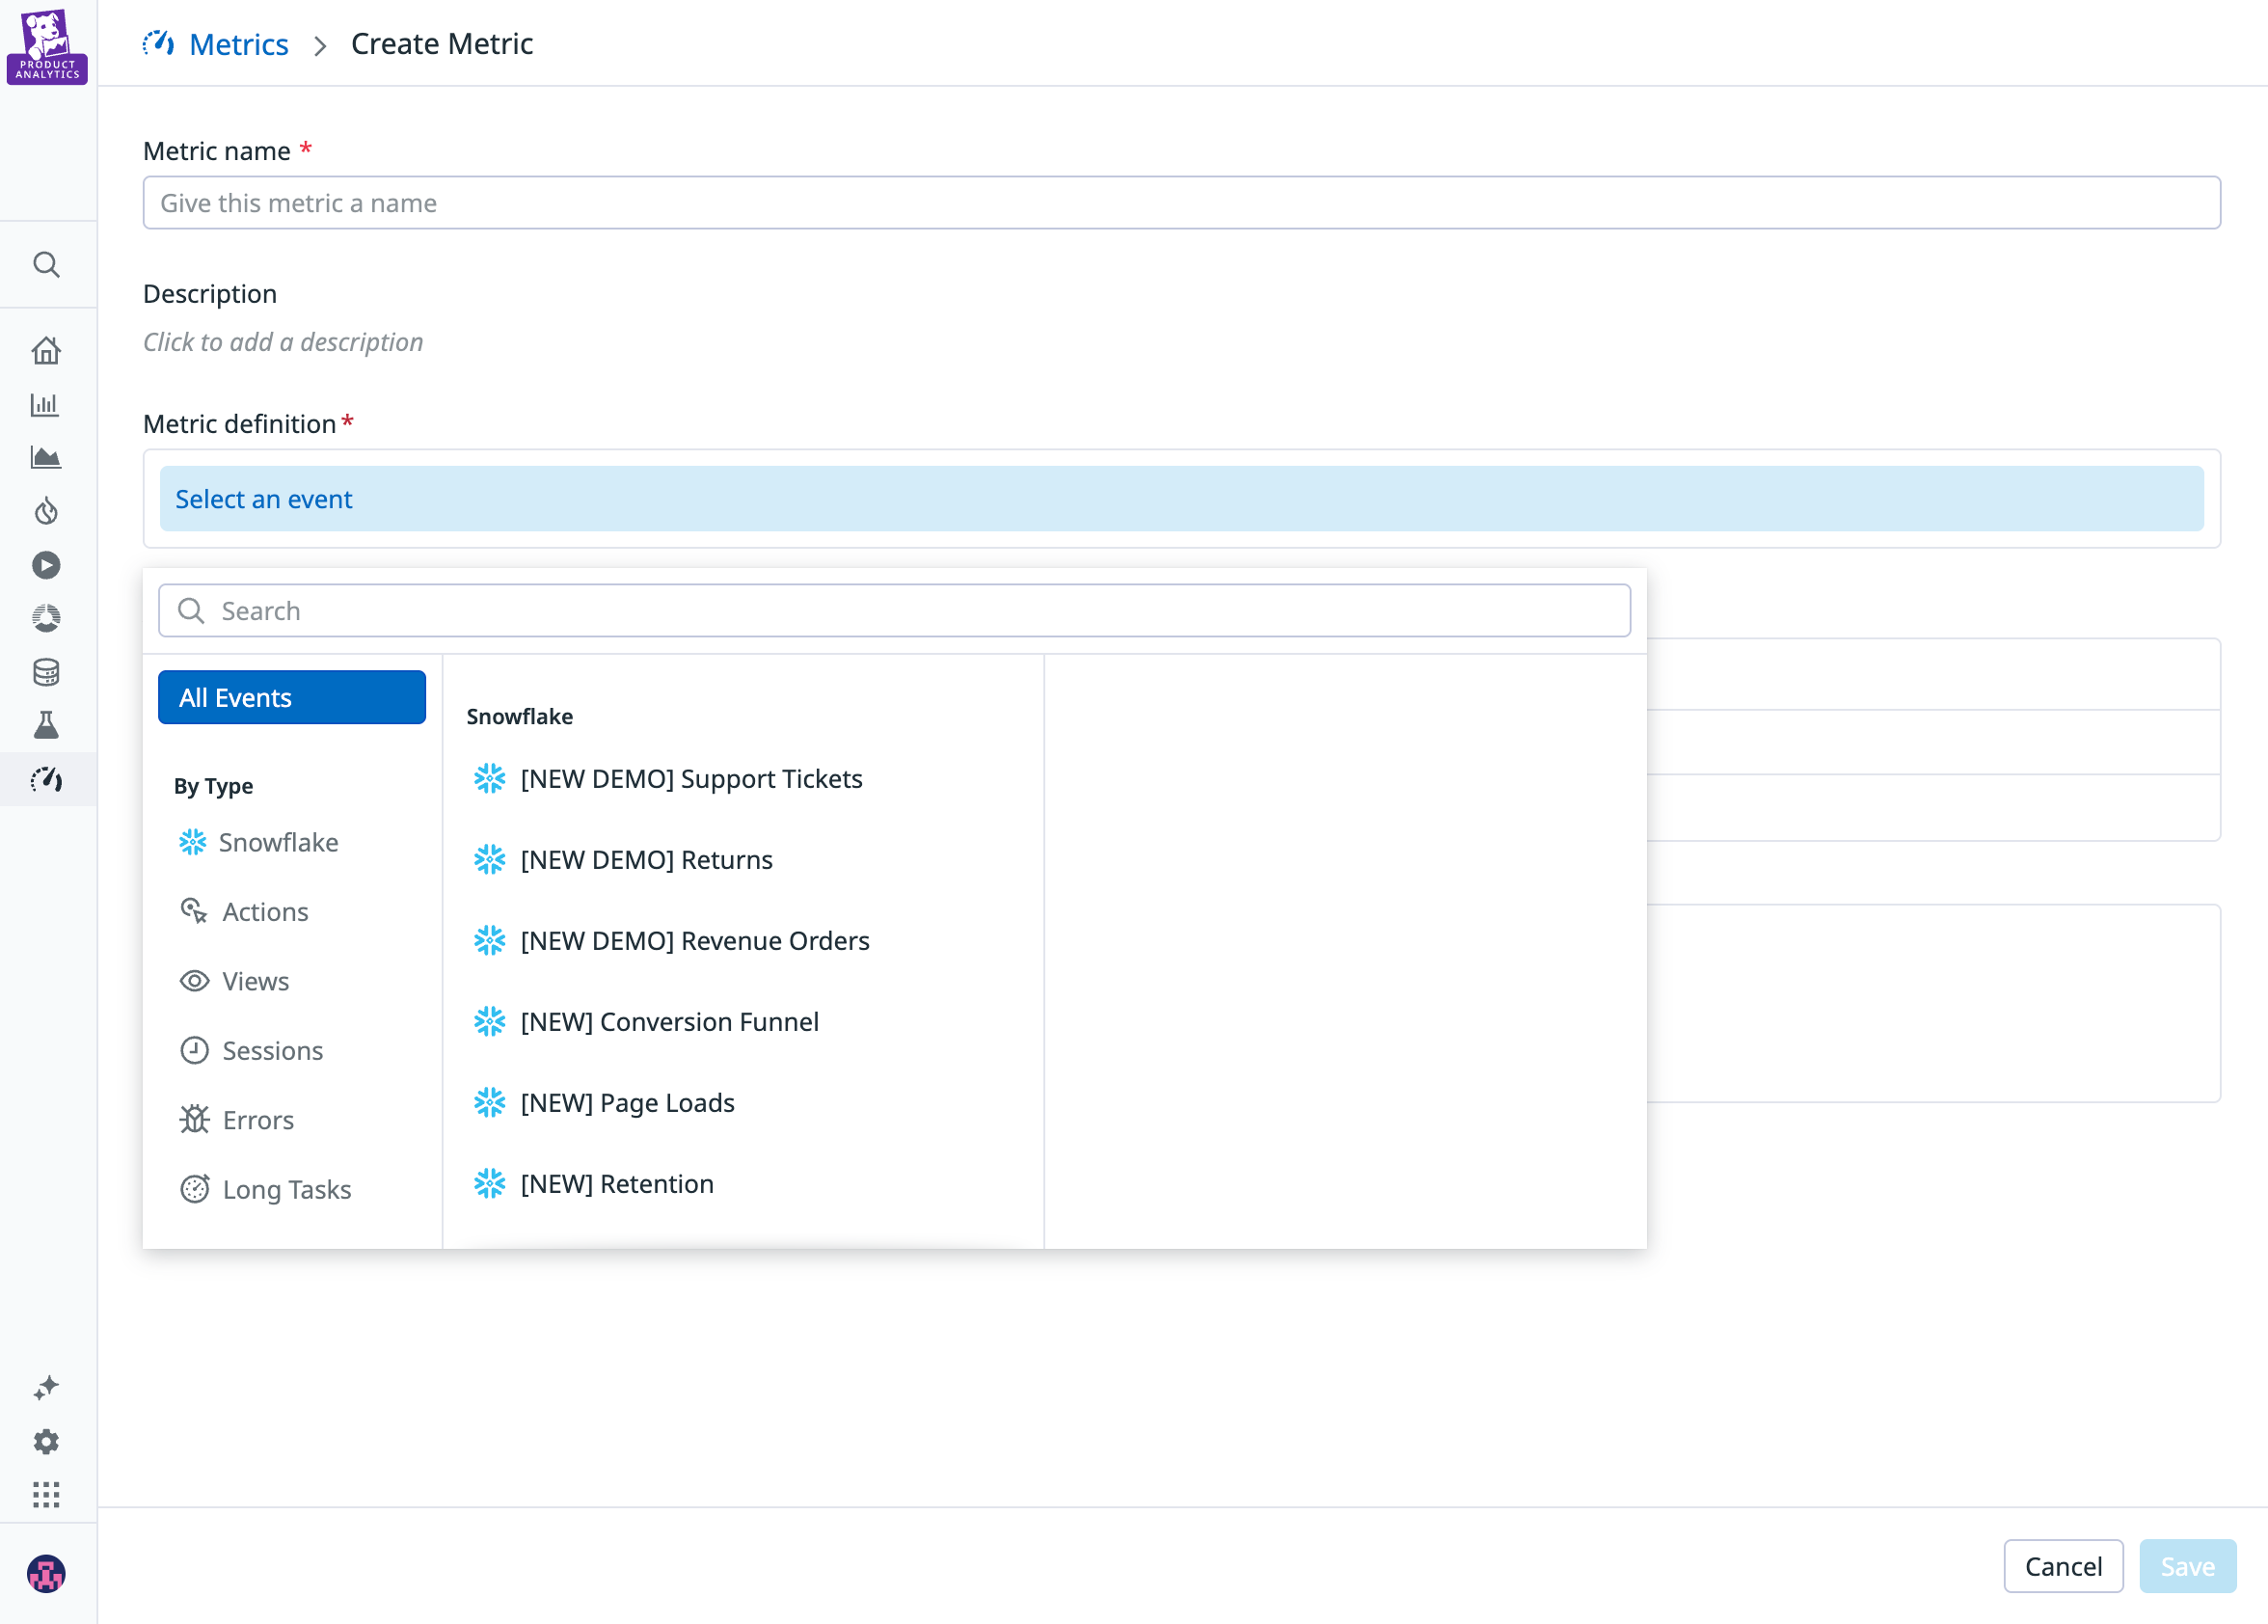
Task: Select the Views event type
Action: [254, 981]
